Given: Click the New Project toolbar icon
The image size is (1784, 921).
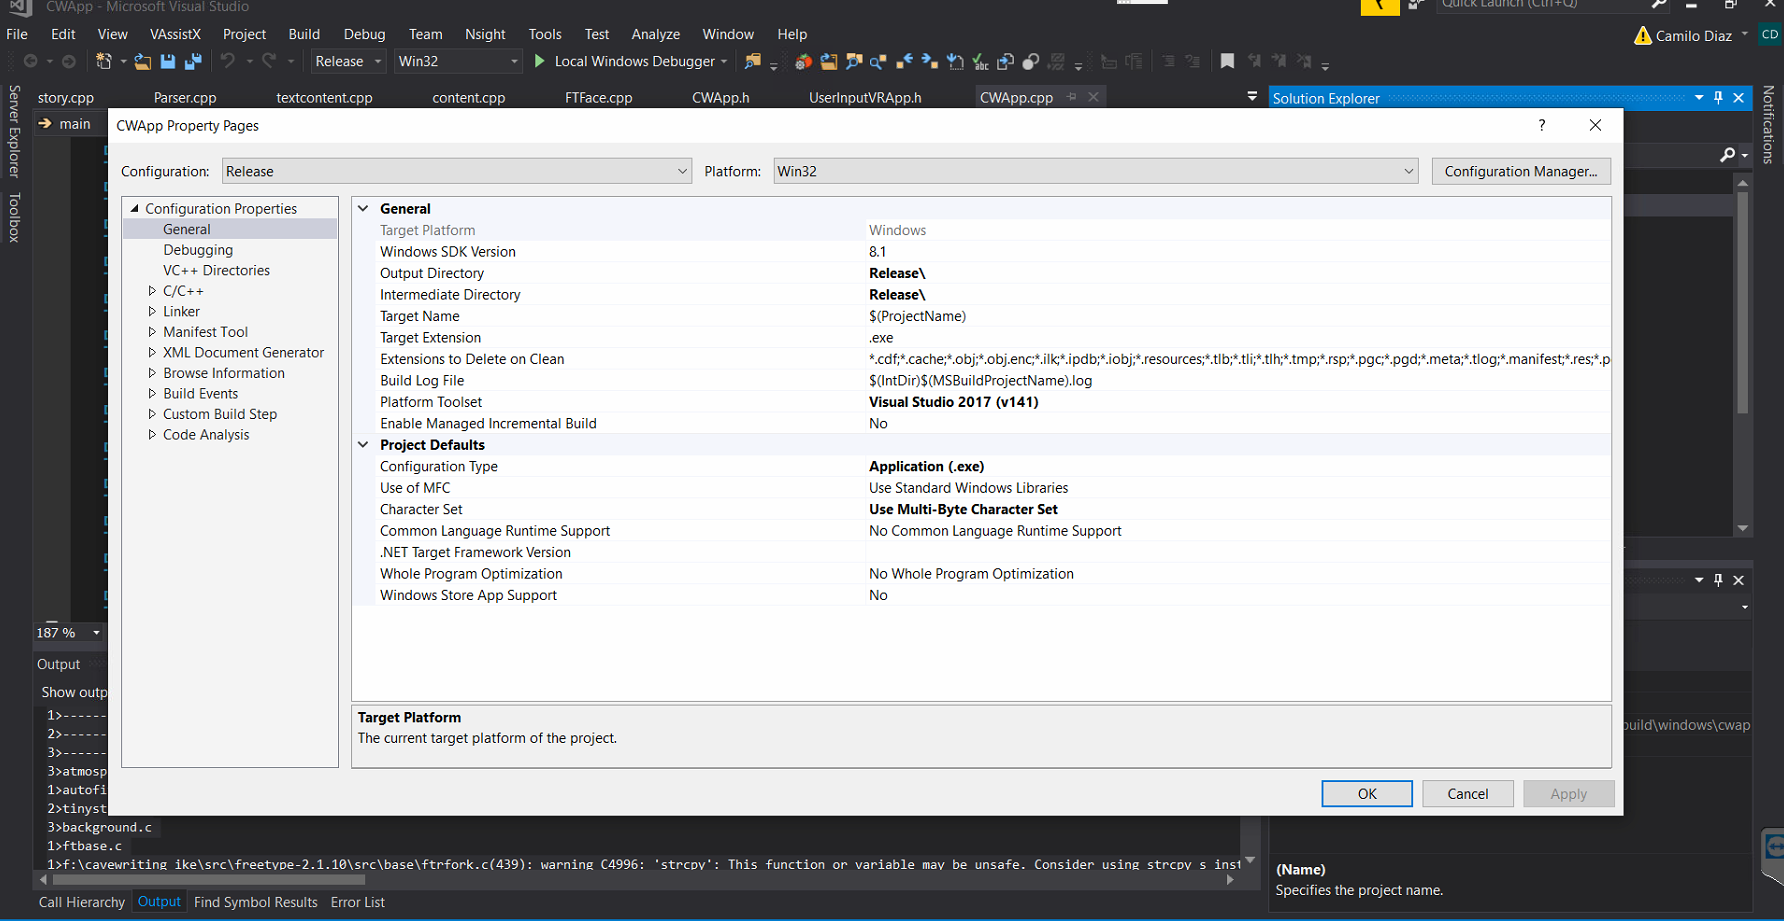Looking at the screenshot, I should (x=103, y=61).
